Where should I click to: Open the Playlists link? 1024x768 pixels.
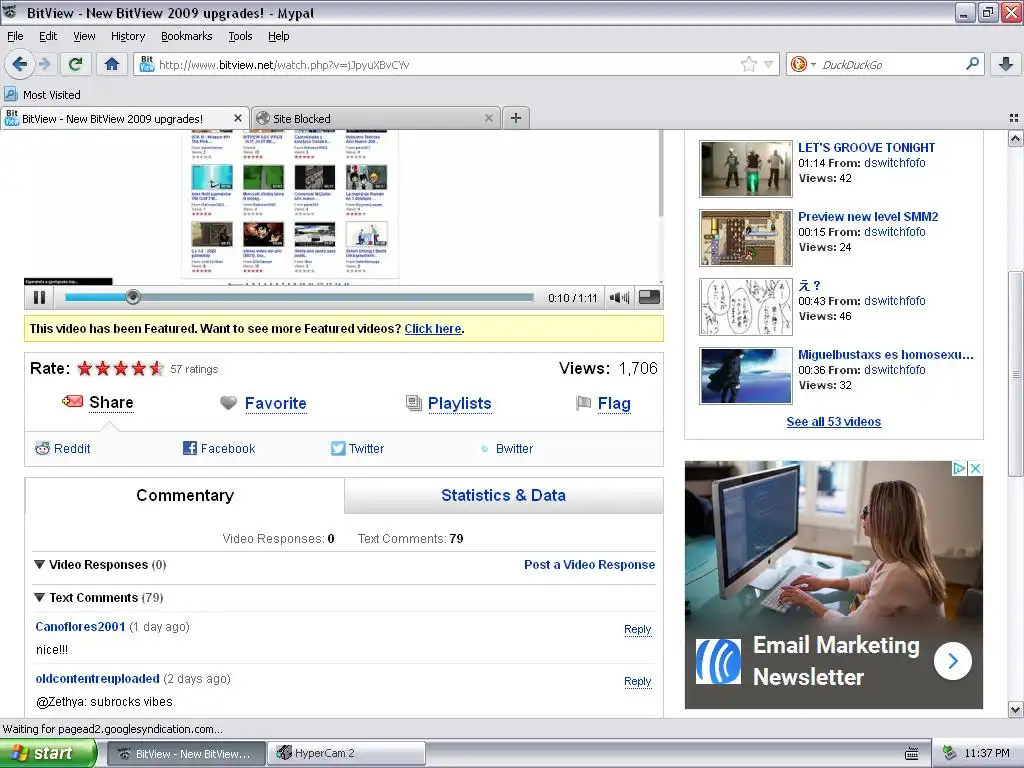coord(459,404)
